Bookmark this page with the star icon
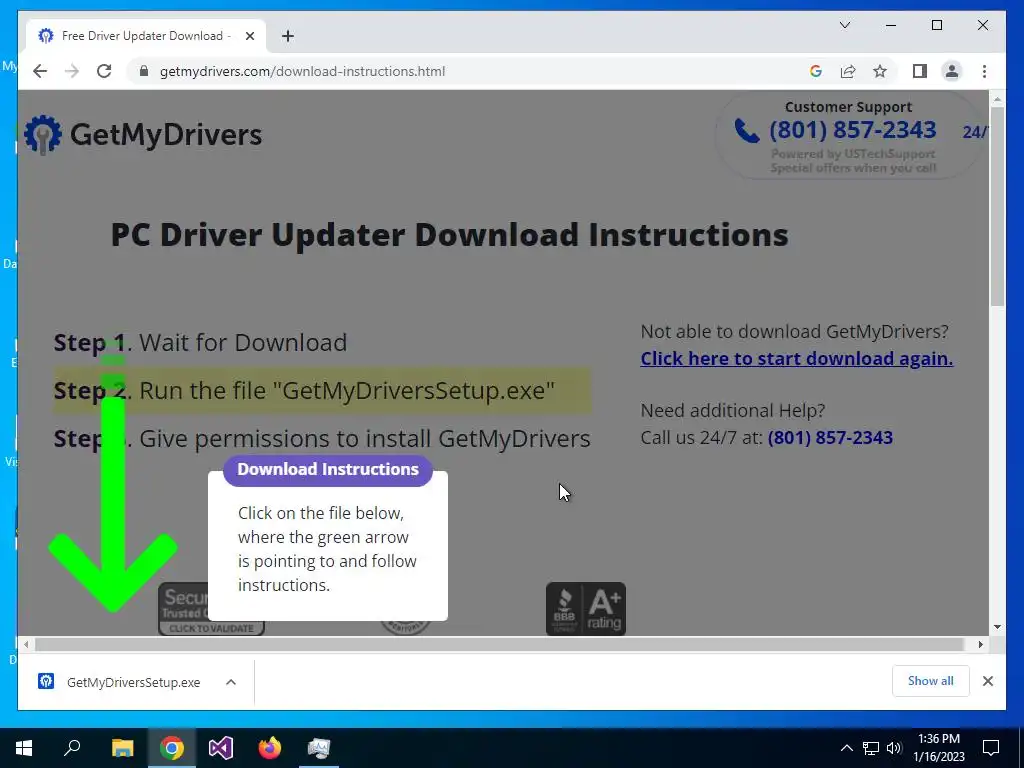 (x=880, y=71)
